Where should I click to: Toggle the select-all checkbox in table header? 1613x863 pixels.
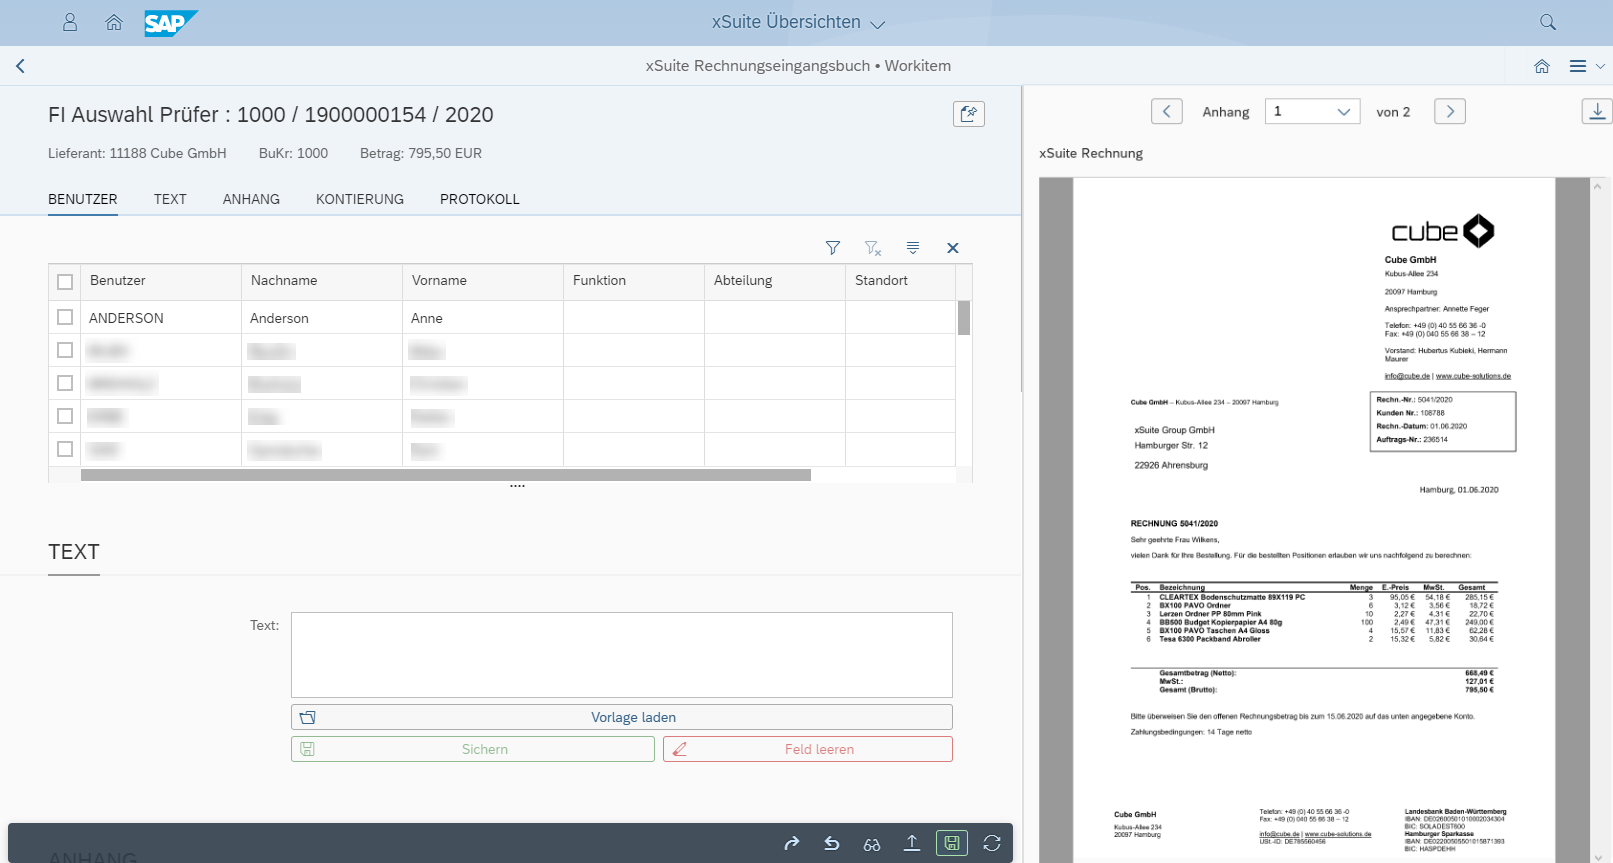65,281
